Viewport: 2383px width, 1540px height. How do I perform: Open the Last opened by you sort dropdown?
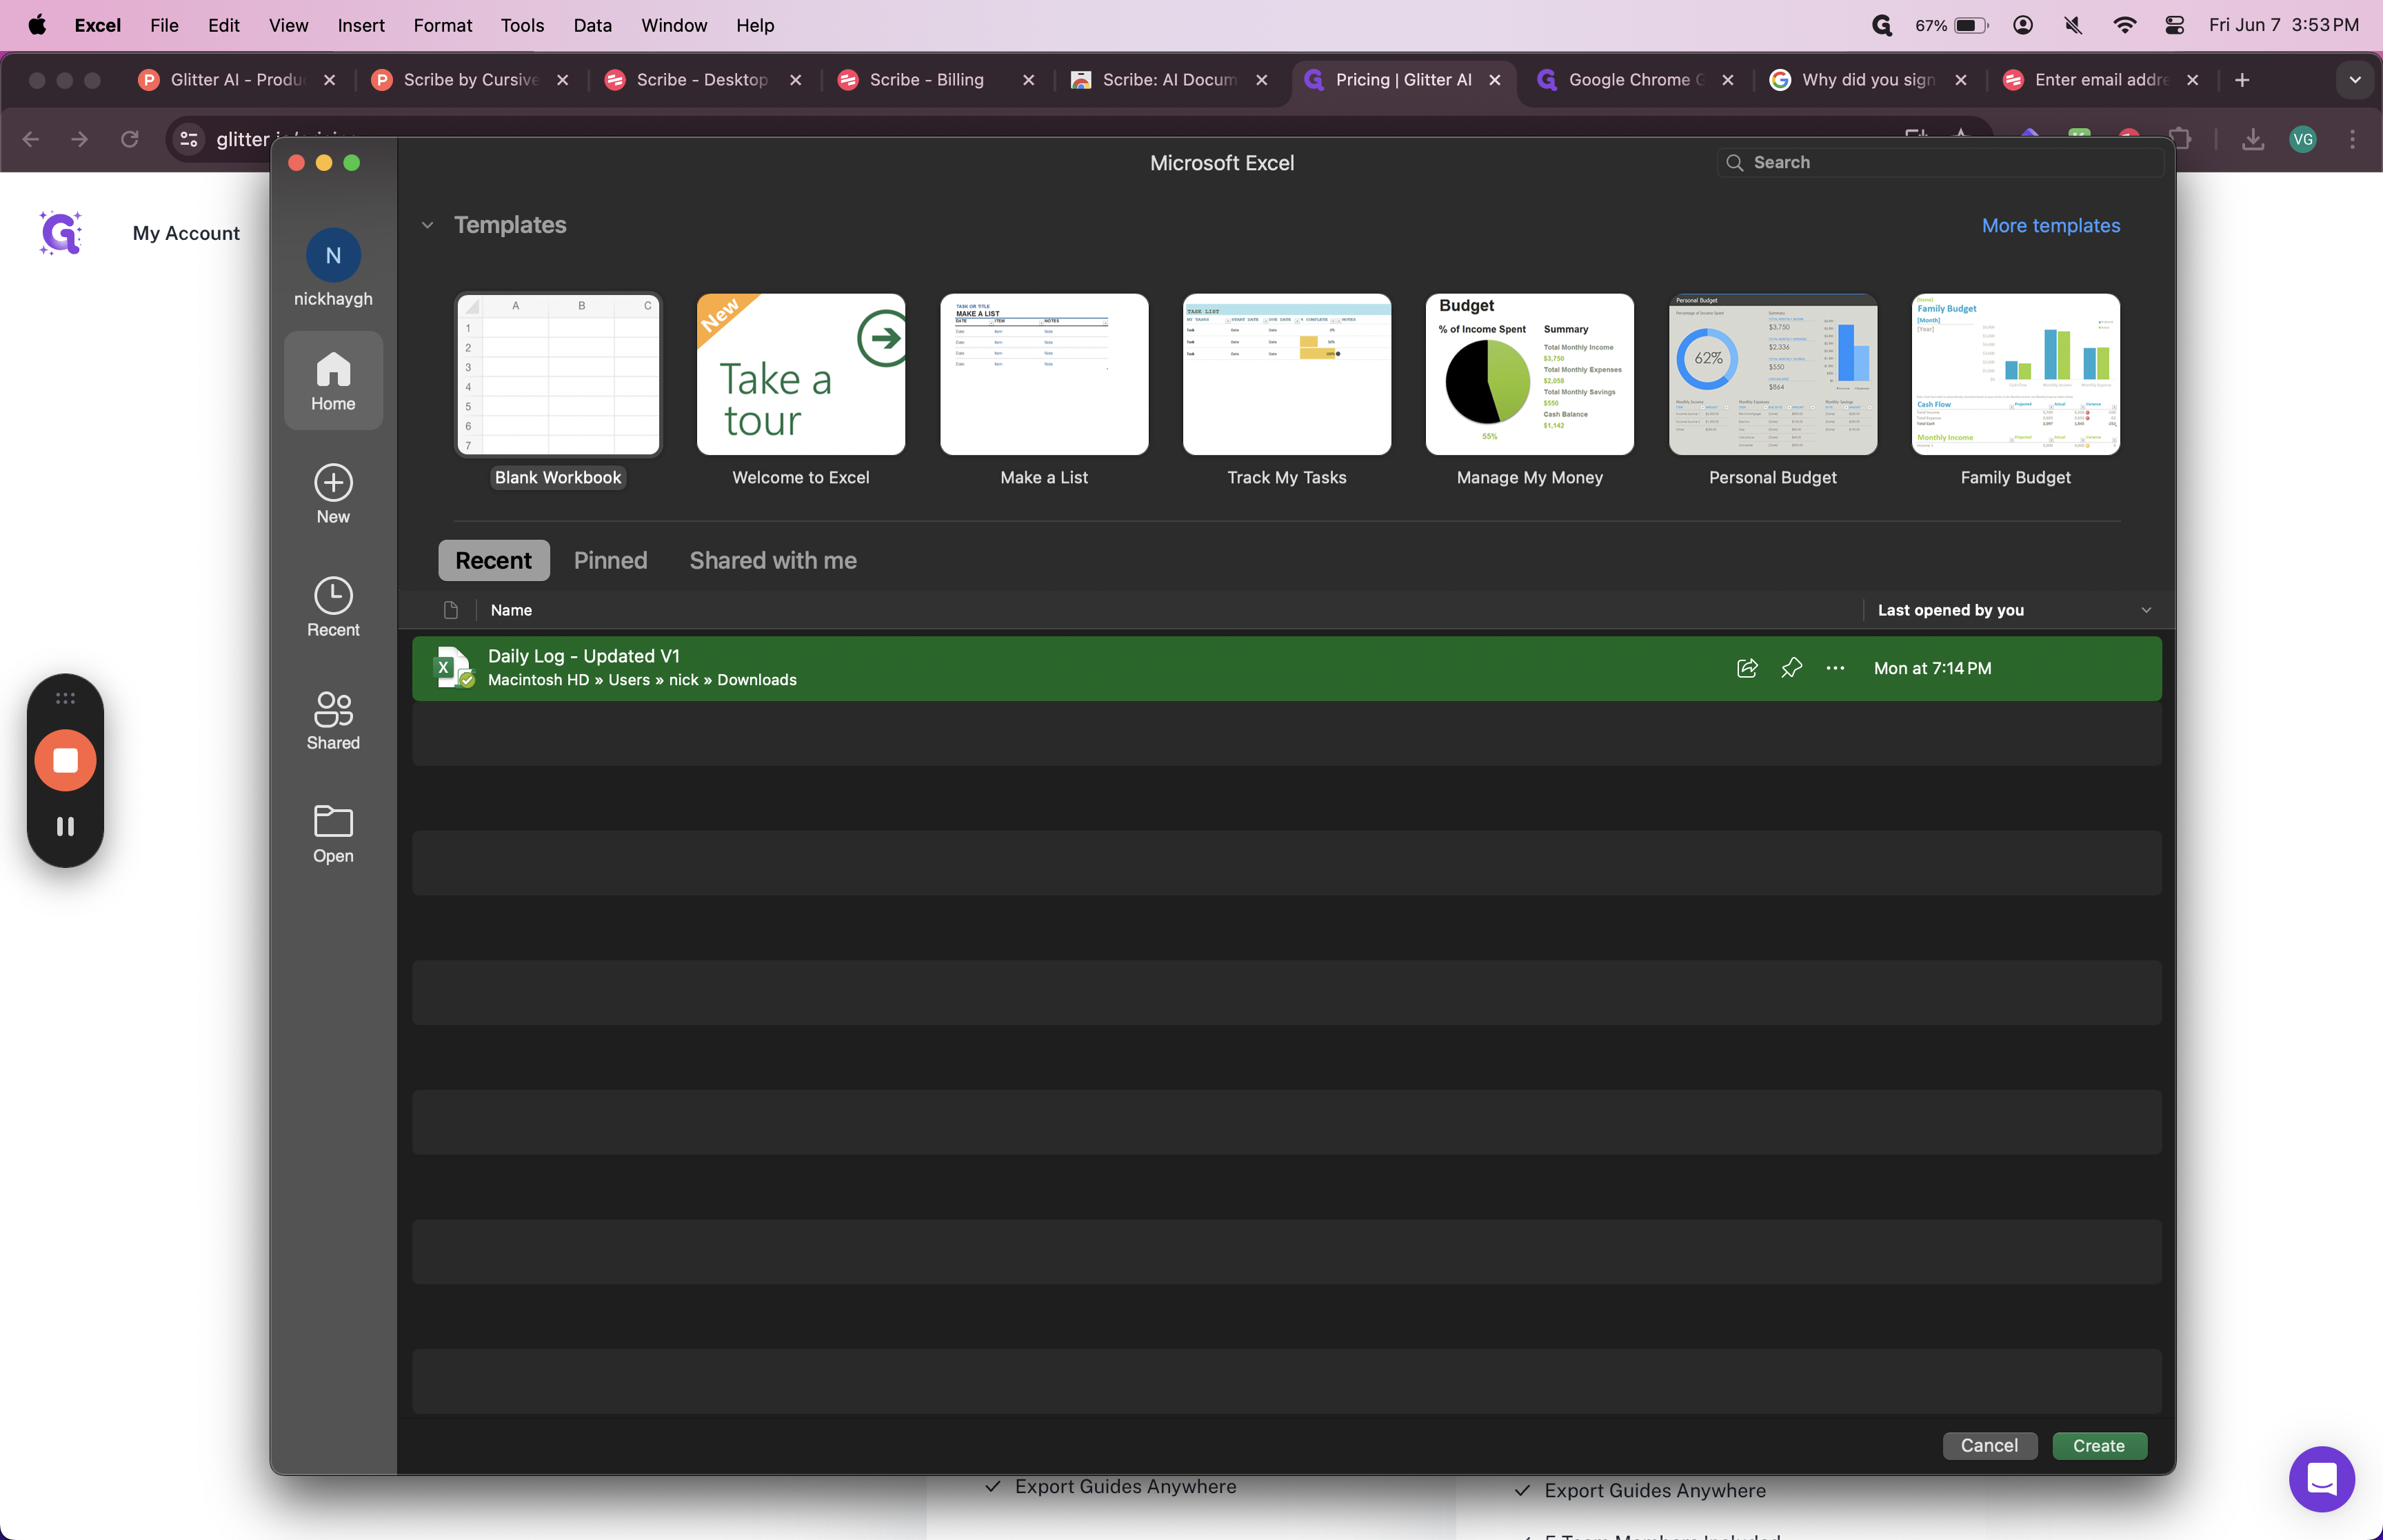tap(2145, 610)
